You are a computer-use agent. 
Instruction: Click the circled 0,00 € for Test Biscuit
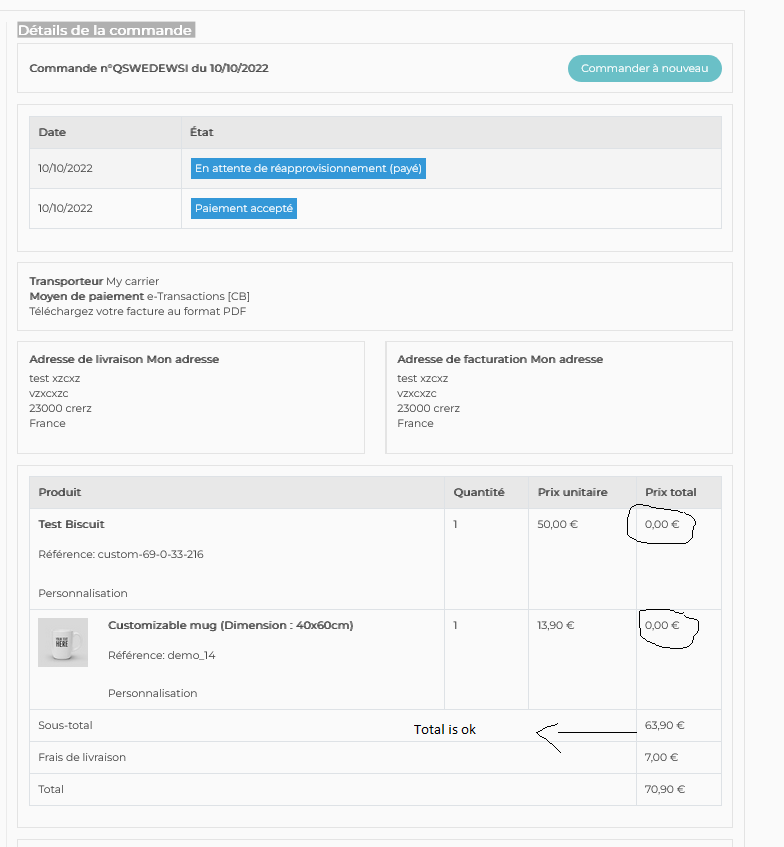pos(662,524)
